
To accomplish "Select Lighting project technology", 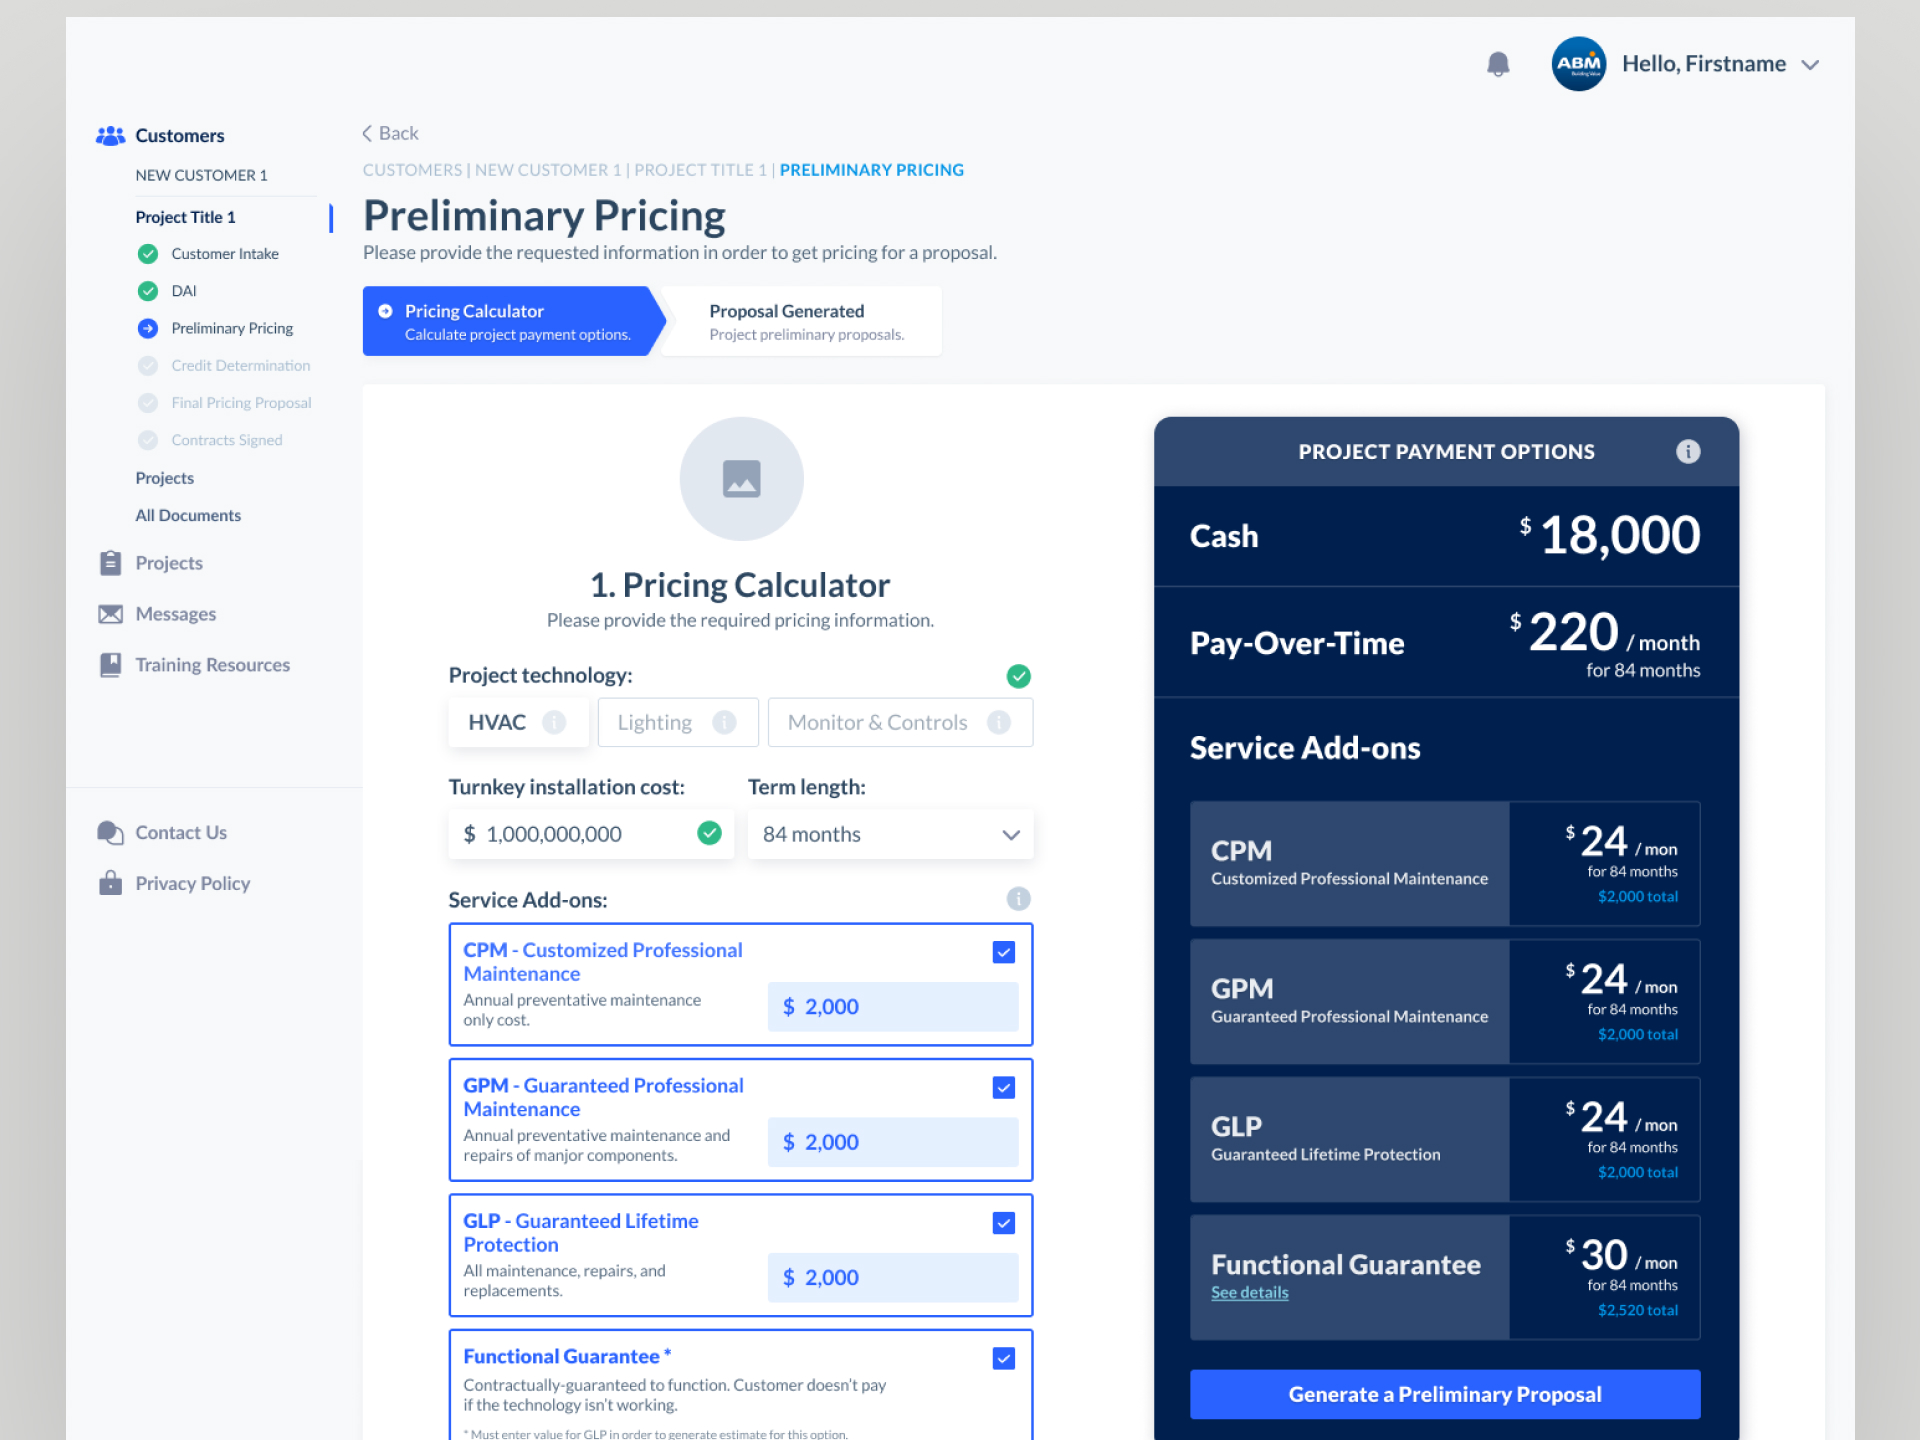I will (x=678, y=722).
